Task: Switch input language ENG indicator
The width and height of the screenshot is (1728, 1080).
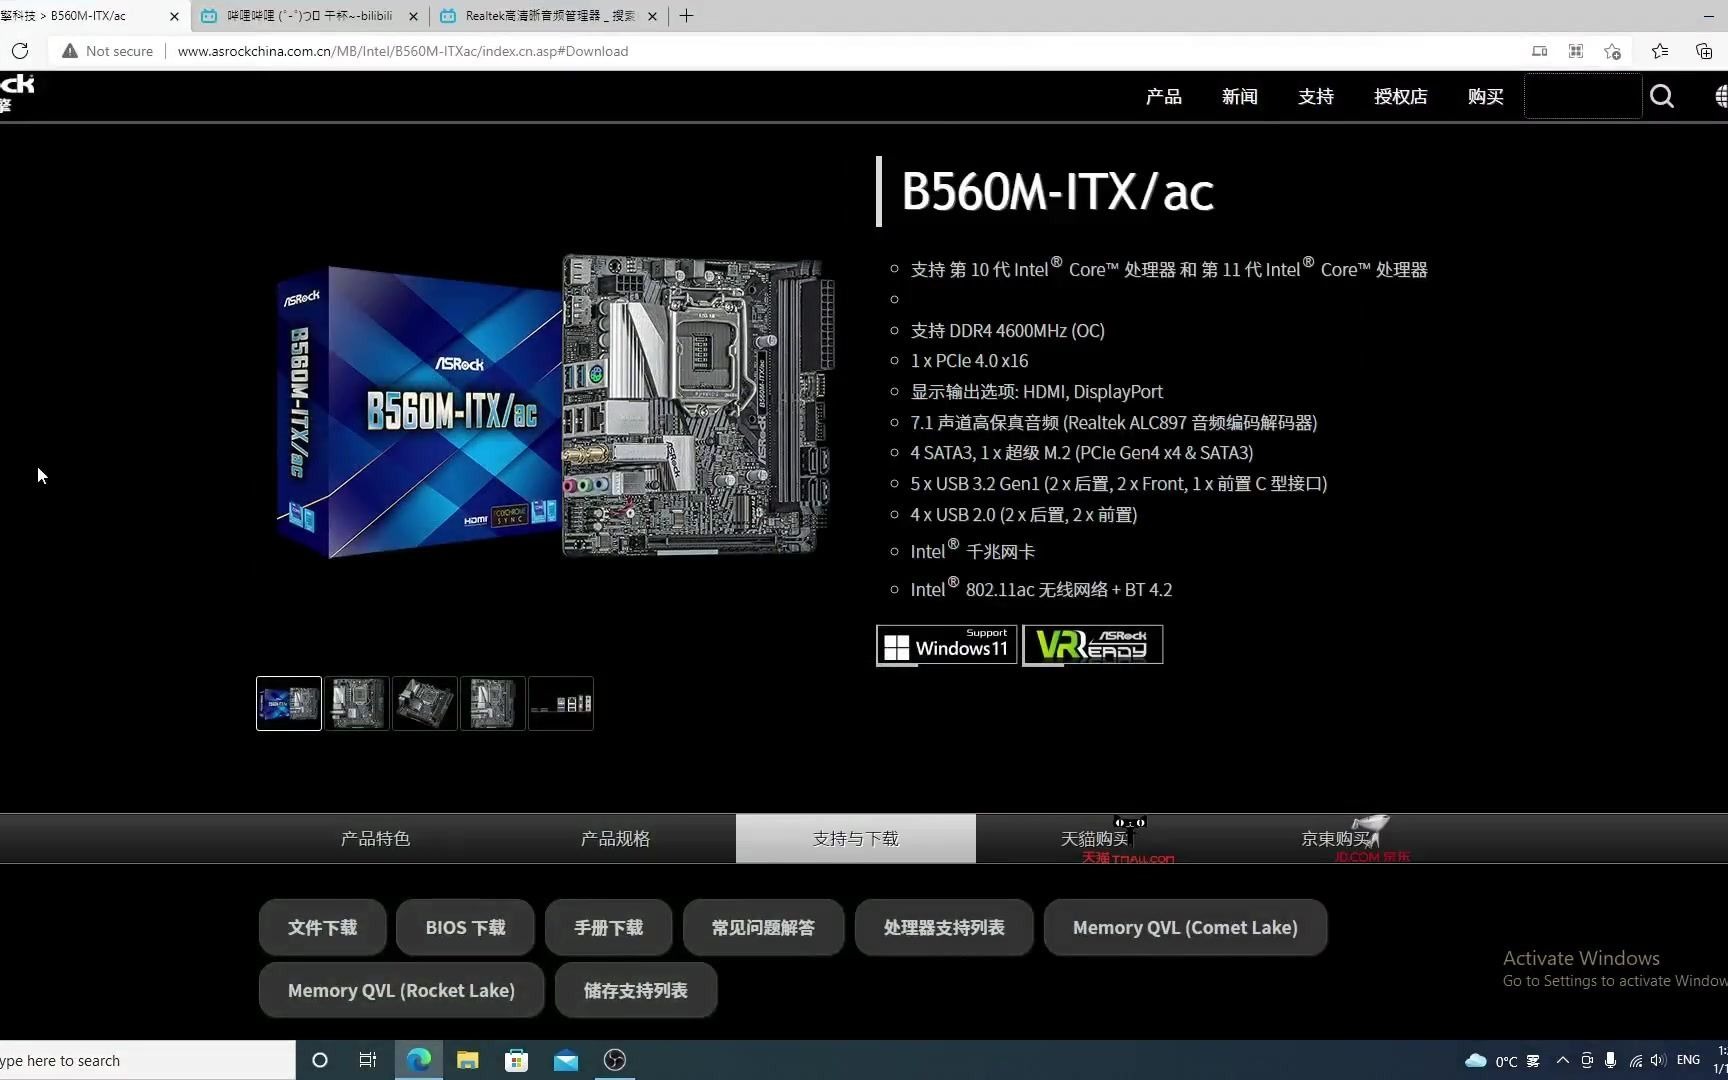Action: (x=1689, y=1060)
